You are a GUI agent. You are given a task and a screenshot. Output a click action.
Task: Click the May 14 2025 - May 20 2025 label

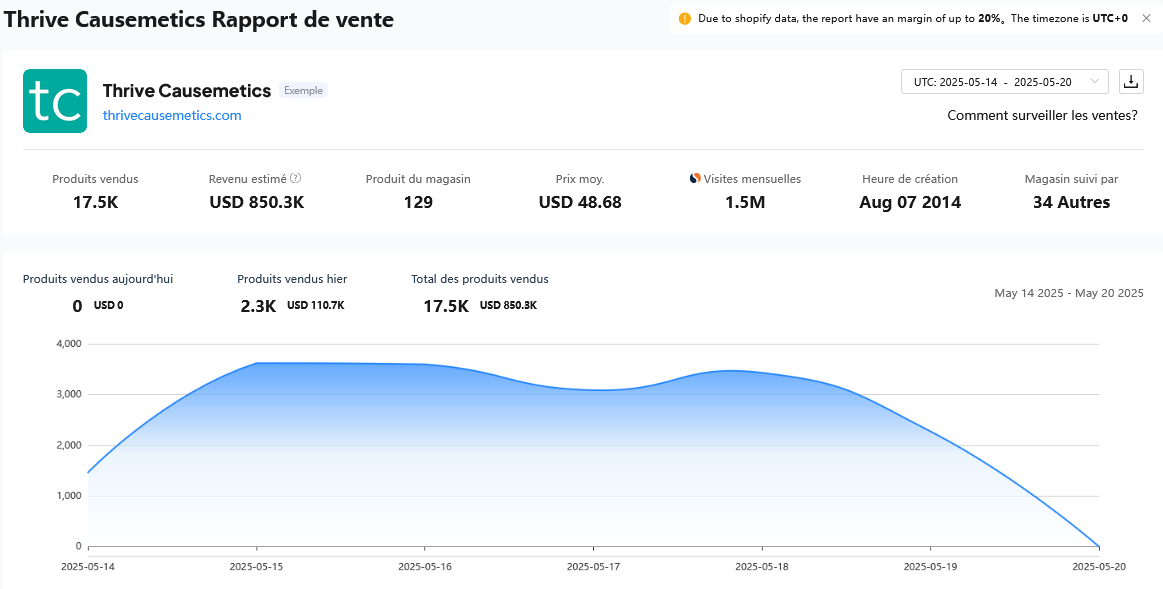1068,293
